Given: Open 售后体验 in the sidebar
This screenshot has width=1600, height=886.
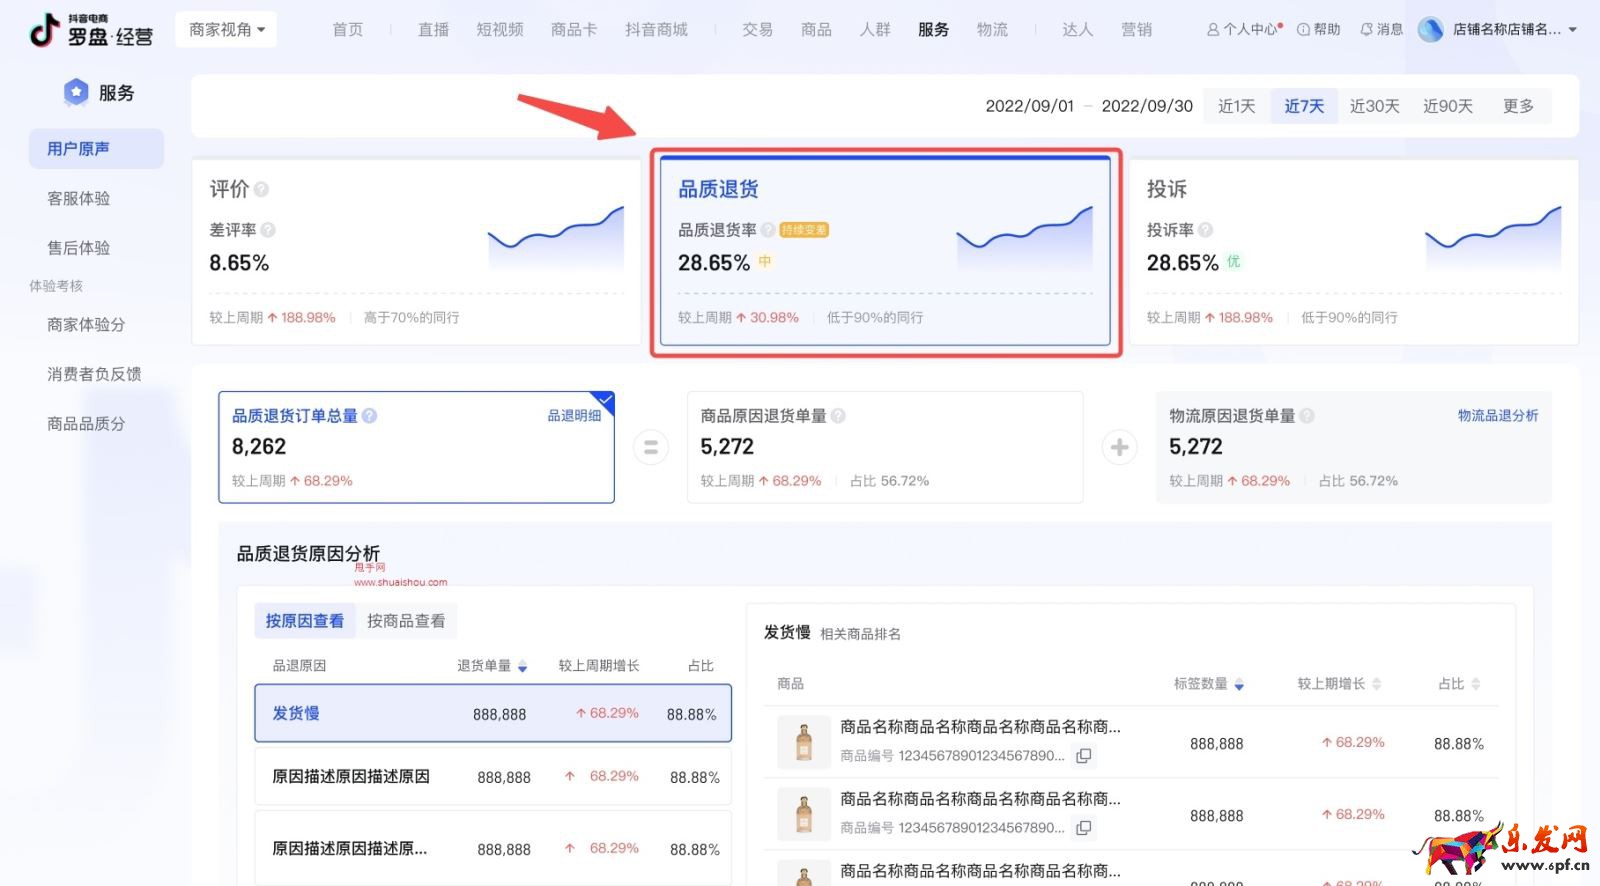Looking at the screenshot, I should point(79,247).
